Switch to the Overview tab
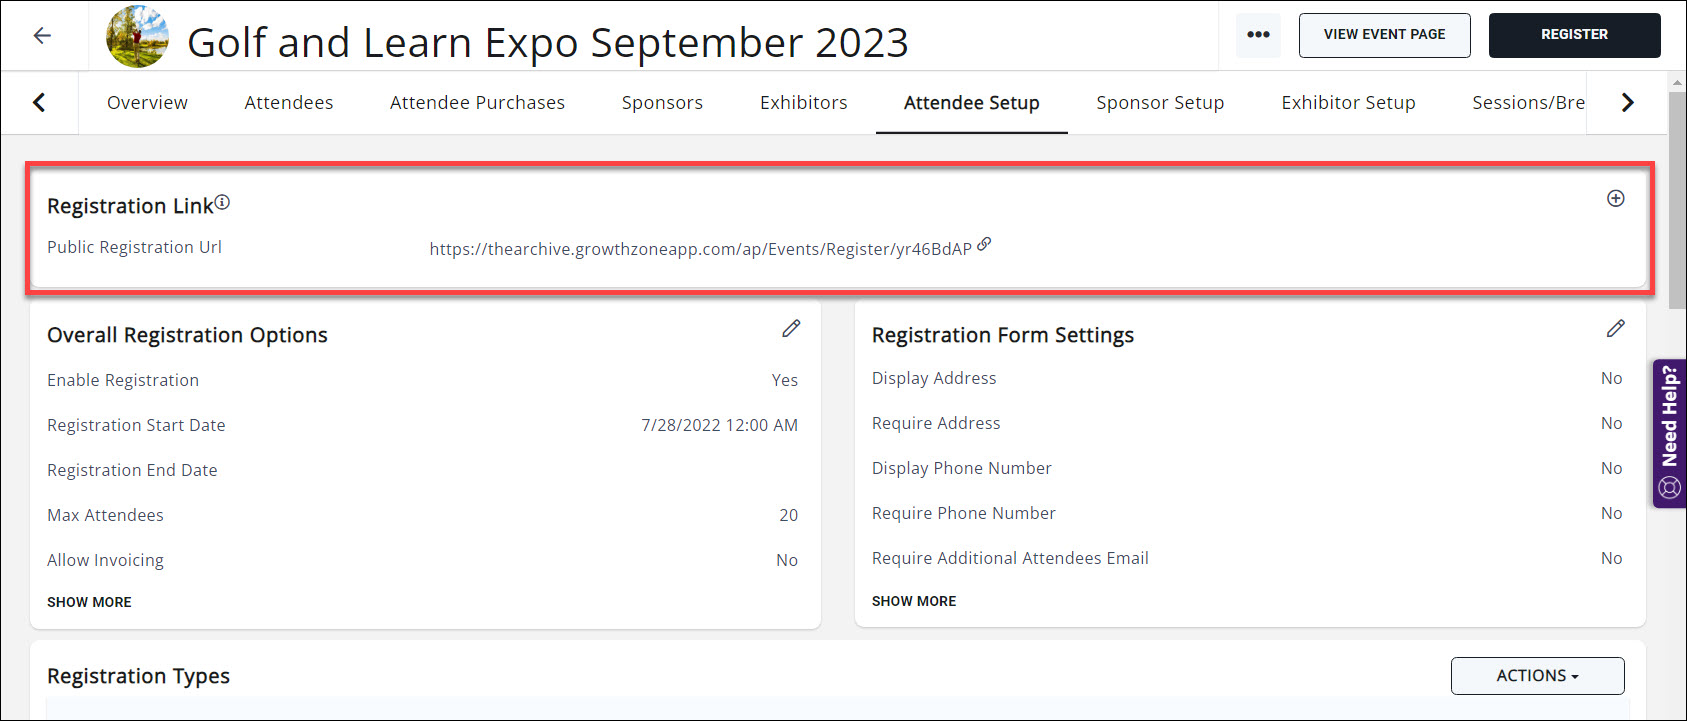 pos(147,103)
